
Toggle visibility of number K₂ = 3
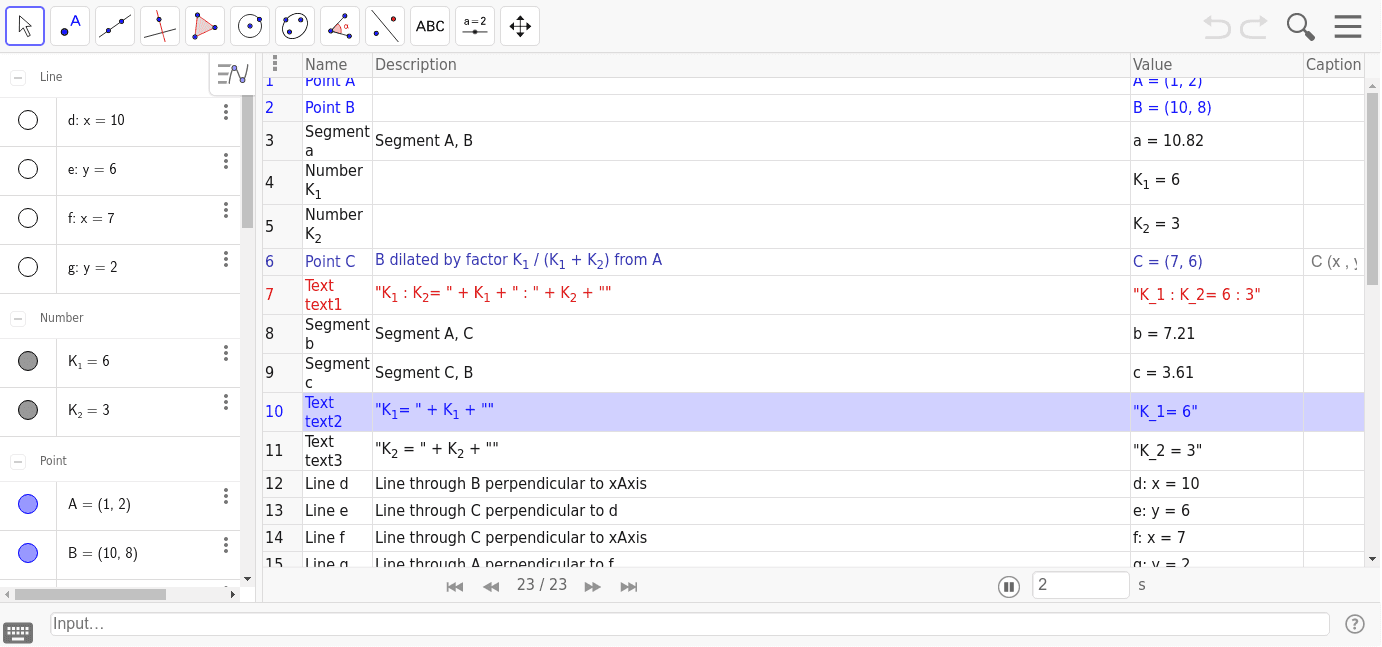pos(28,410)
